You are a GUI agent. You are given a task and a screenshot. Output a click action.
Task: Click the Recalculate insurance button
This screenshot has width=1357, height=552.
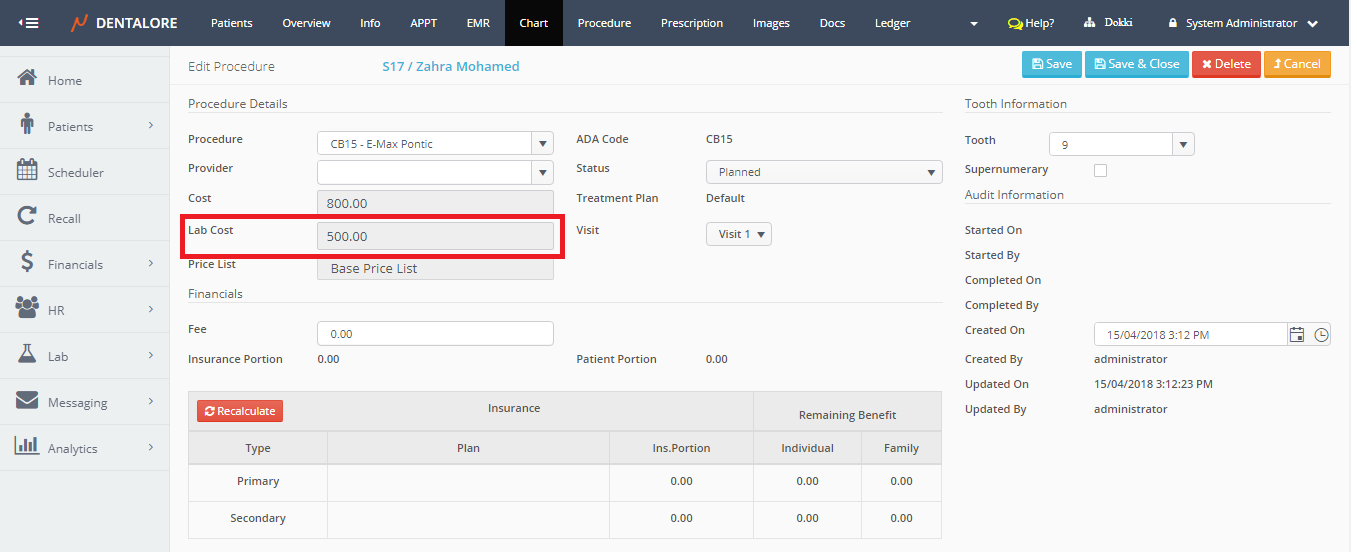(240, 411)
